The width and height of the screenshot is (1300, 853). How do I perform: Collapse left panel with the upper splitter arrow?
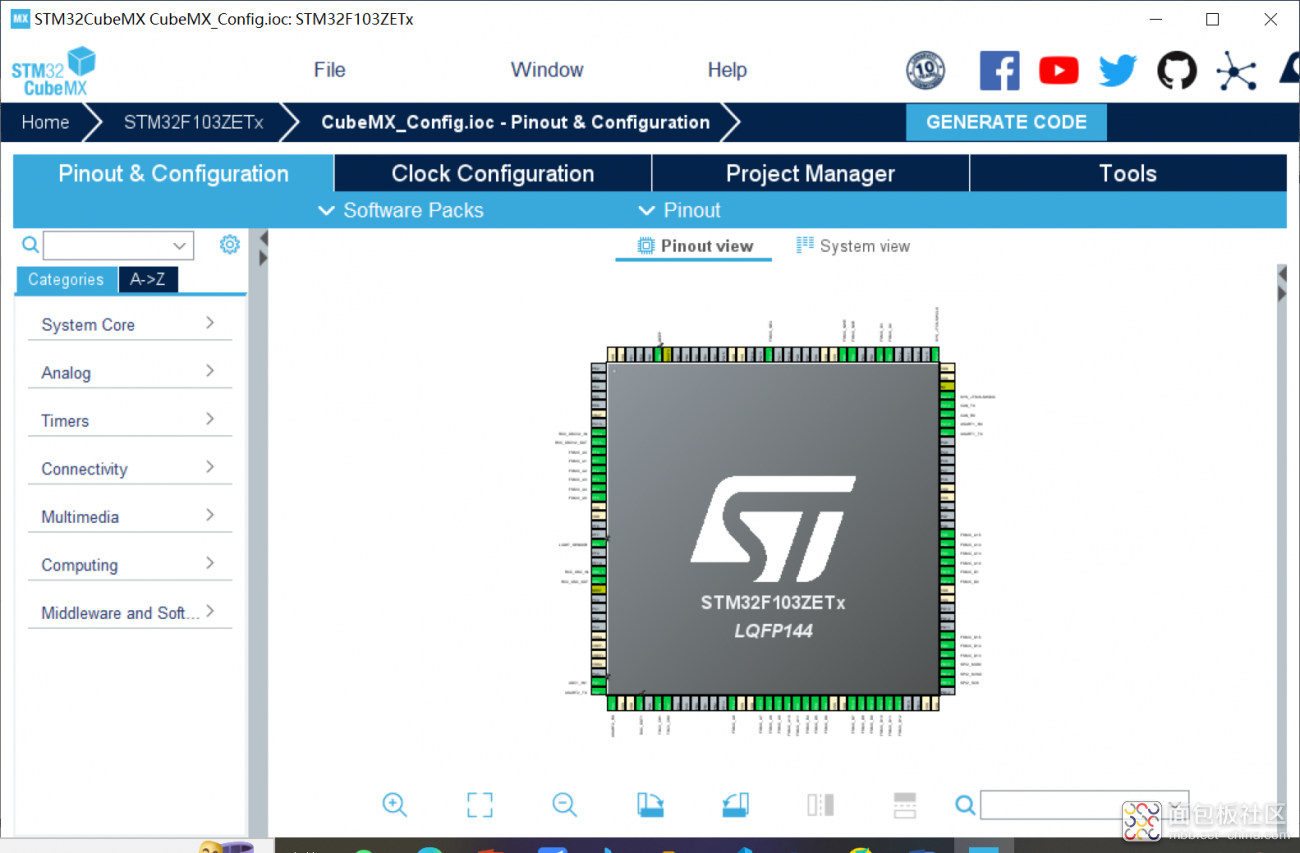pos(264,238)
